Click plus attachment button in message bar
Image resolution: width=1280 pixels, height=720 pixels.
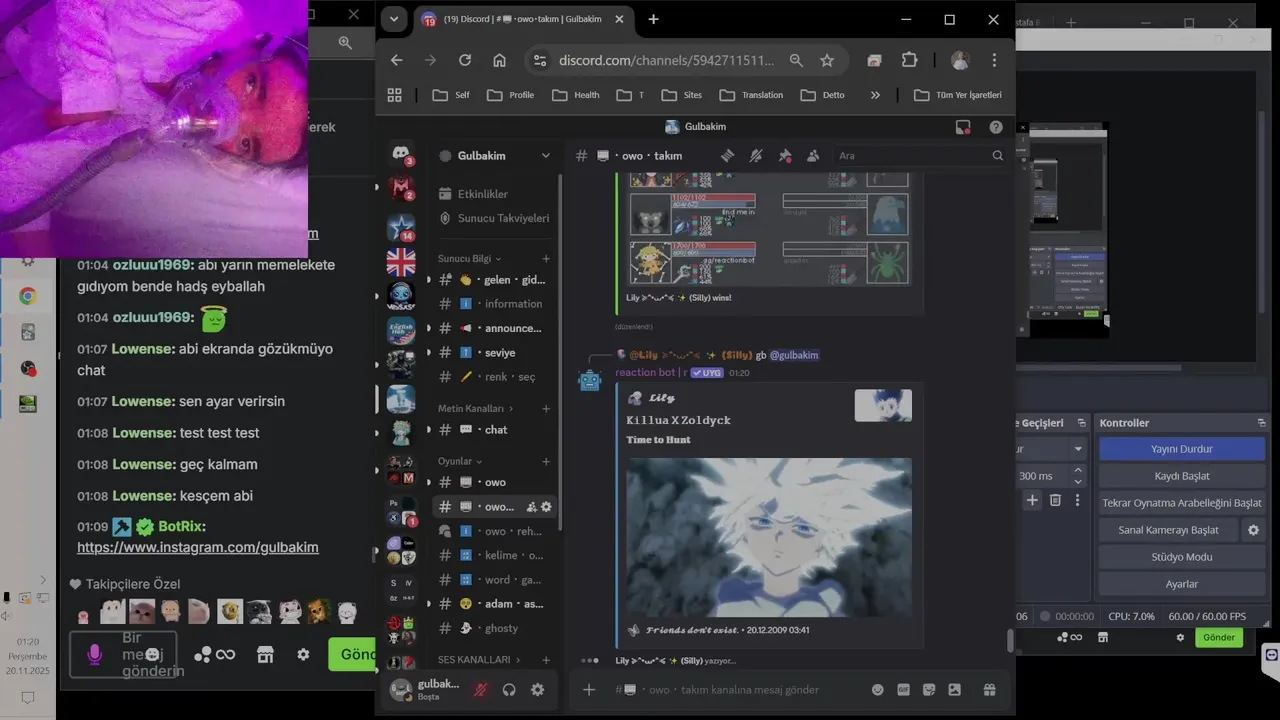589,689
